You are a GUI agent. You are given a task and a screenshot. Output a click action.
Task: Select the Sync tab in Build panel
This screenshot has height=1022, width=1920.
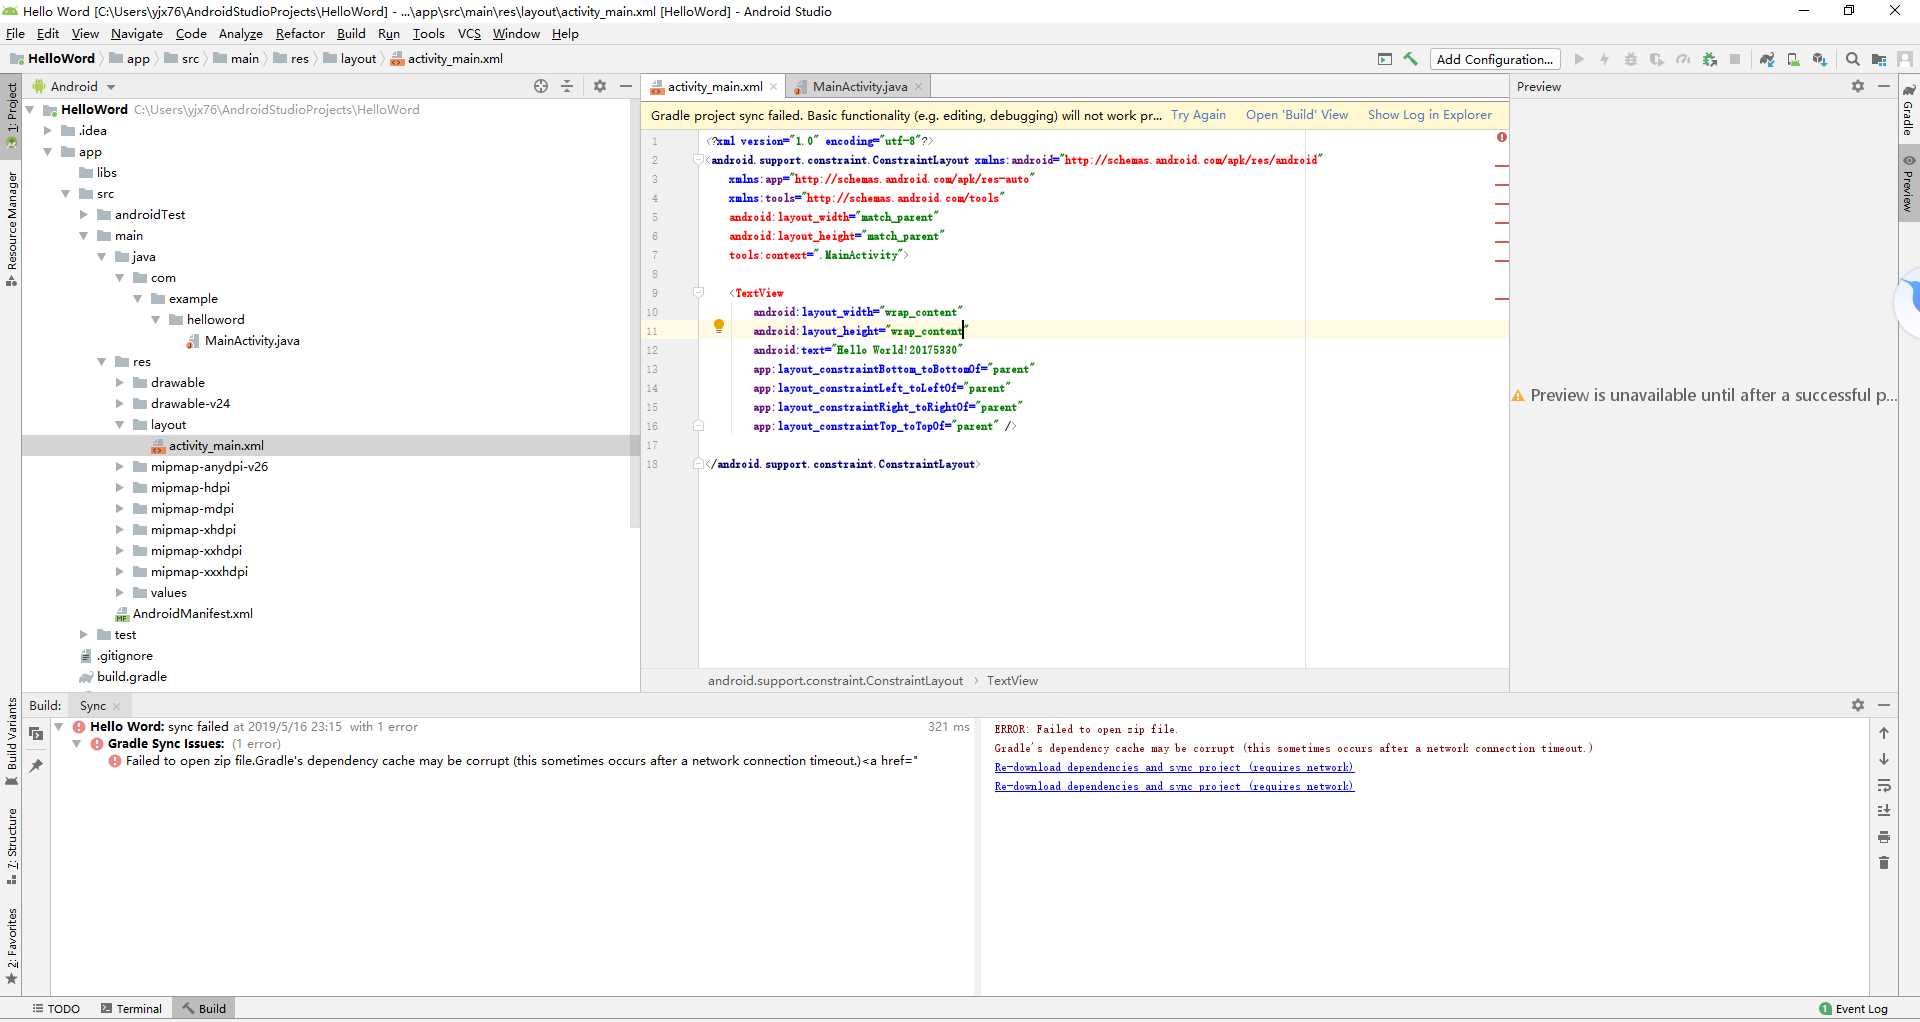93,705
